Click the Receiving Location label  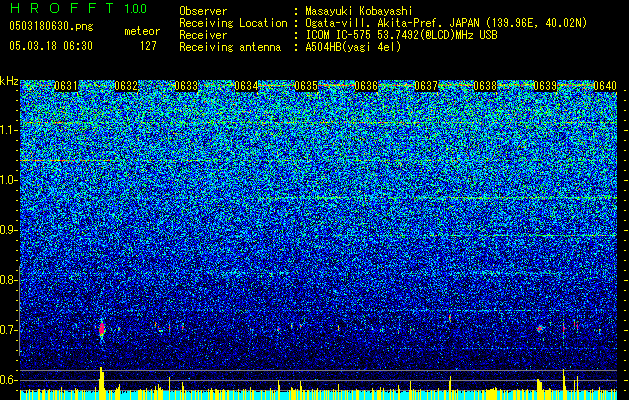pyautogui.click(x=233, y=23)
